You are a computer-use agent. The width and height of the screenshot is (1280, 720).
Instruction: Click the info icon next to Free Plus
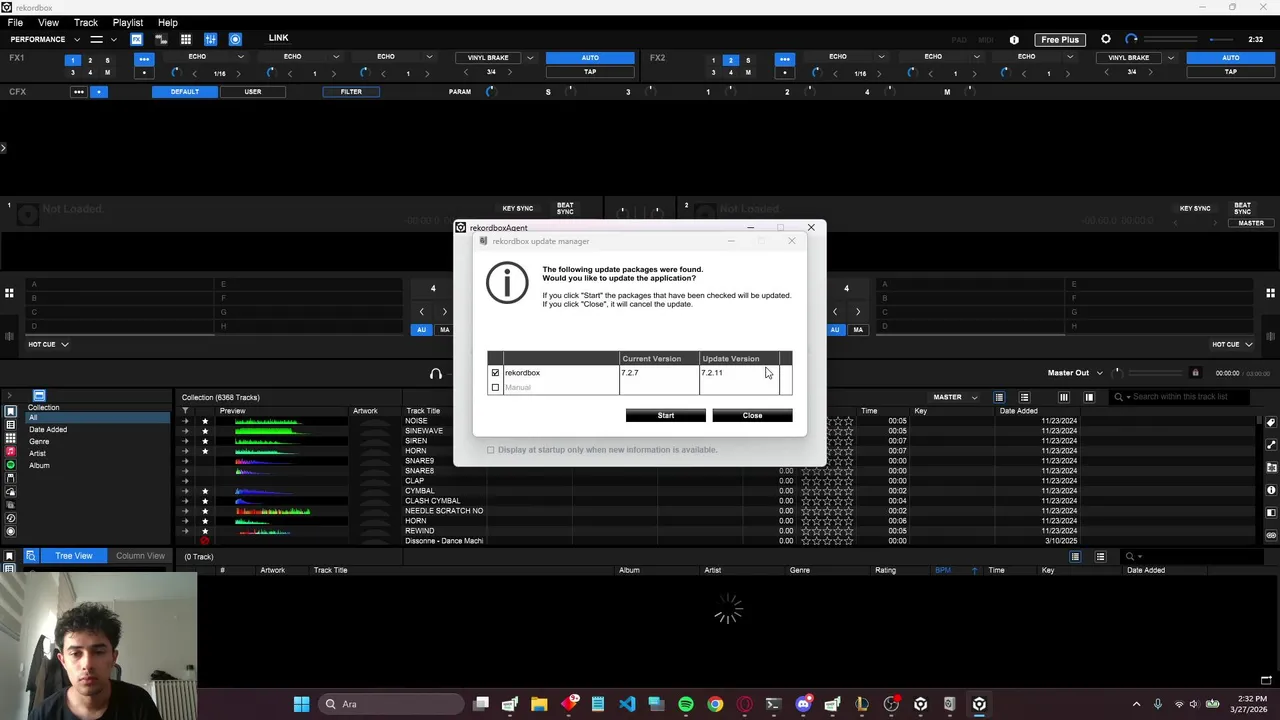pyautogui.click(x=1014, y=40)
